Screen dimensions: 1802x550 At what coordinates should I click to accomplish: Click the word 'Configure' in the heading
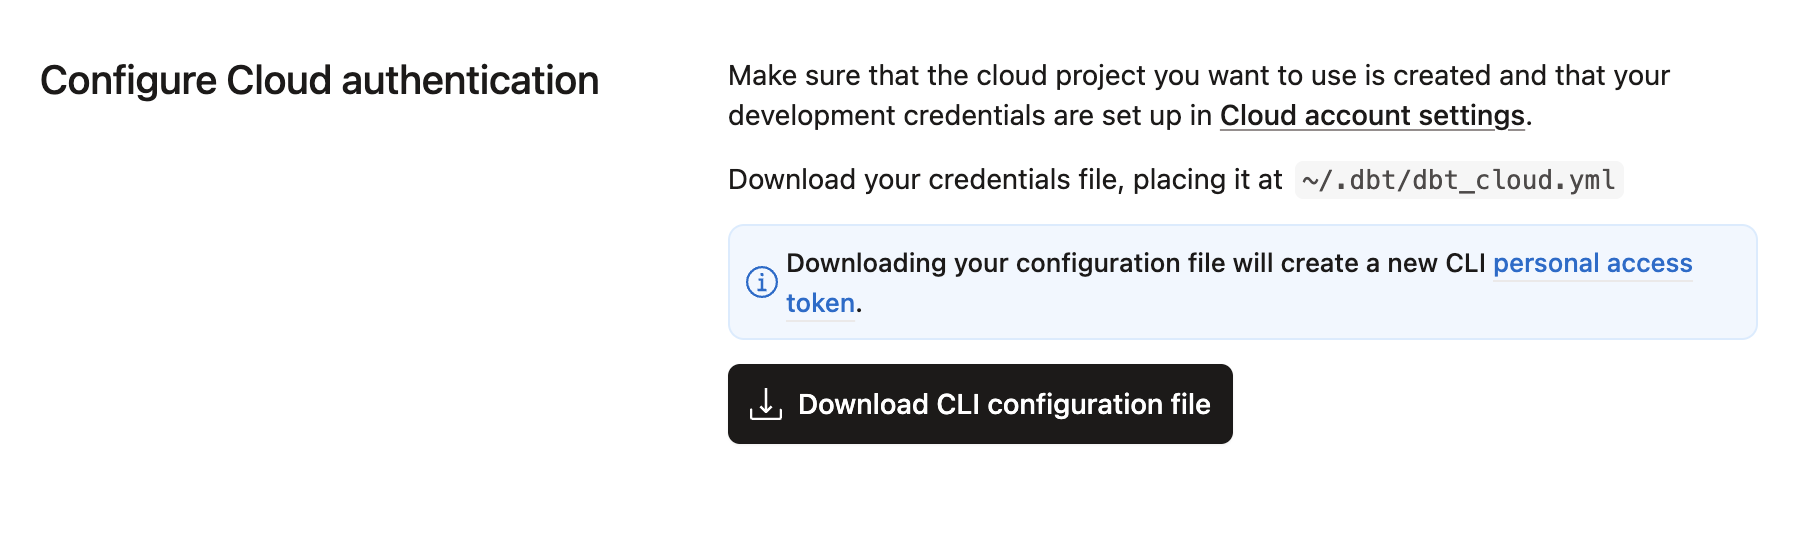click(128, 81)
